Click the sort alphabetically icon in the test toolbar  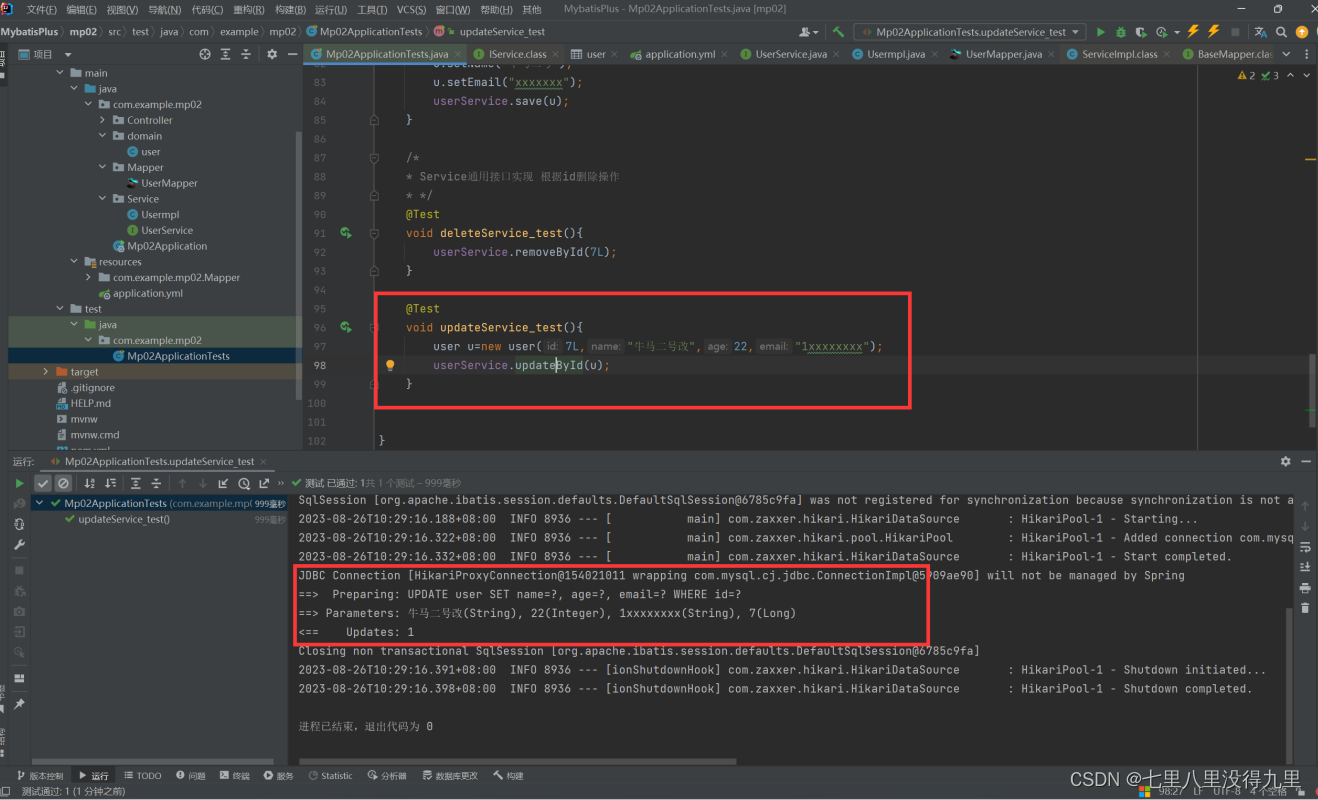click(x=89, y=483)
